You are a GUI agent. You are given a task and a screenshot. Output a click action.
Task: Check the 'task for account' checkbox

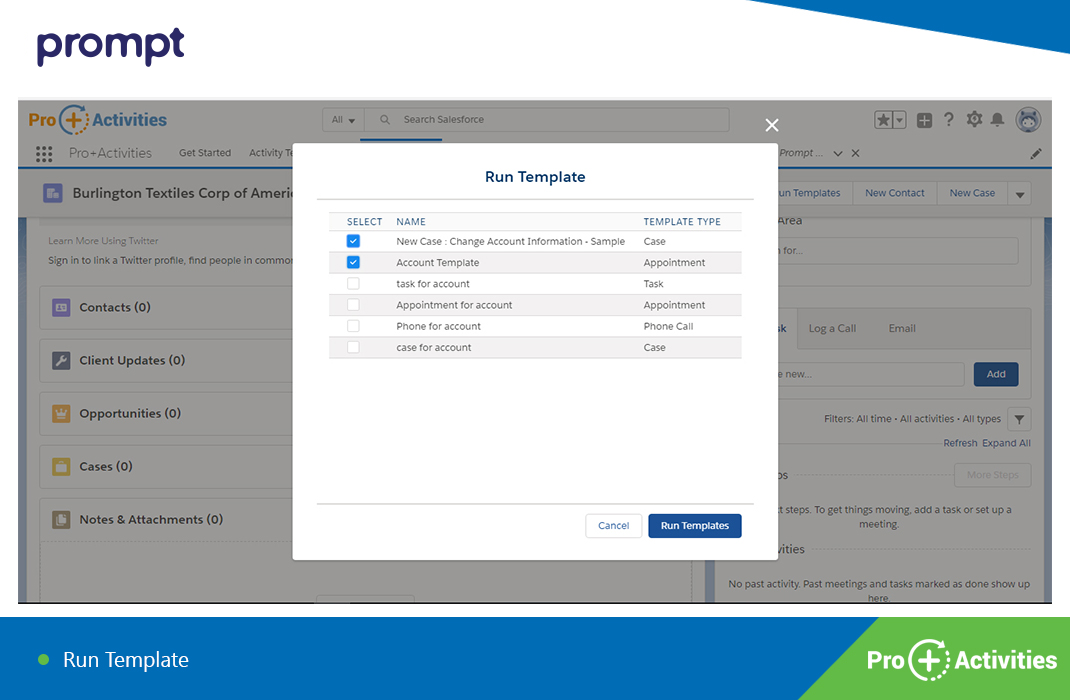tap(353, 284)
